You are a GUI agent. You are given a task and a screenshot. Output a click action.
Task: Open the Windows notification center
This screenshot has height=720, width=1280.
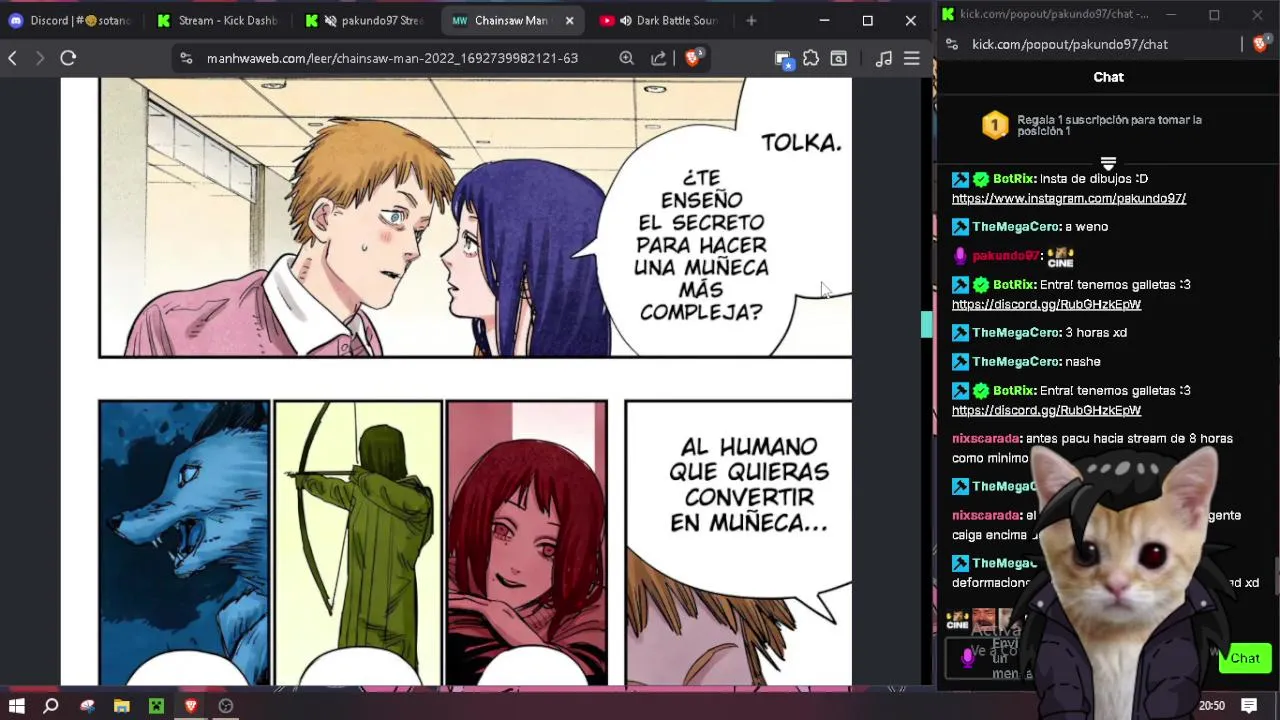click(x=1249, y=705)
